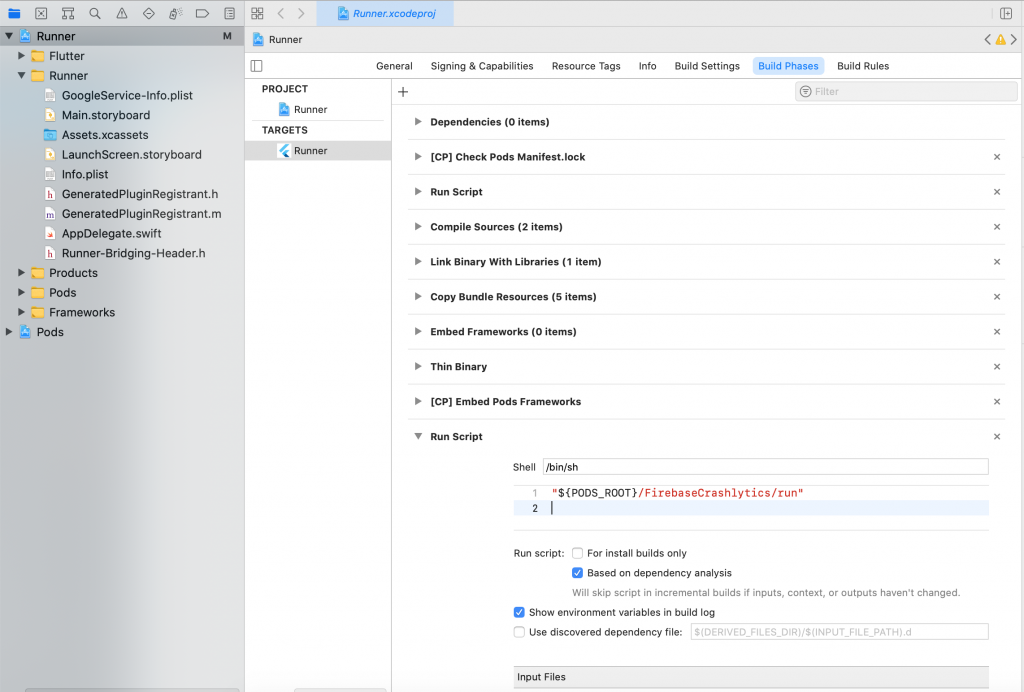1024x692 pixels.
Task: Toggle For install builds only
Action: coord(577,553)
